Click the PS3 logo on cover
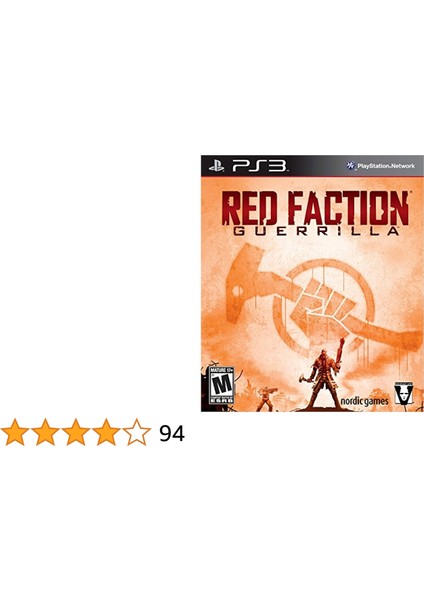This screenshot has width=424, height=600. [x=259, y=166]
